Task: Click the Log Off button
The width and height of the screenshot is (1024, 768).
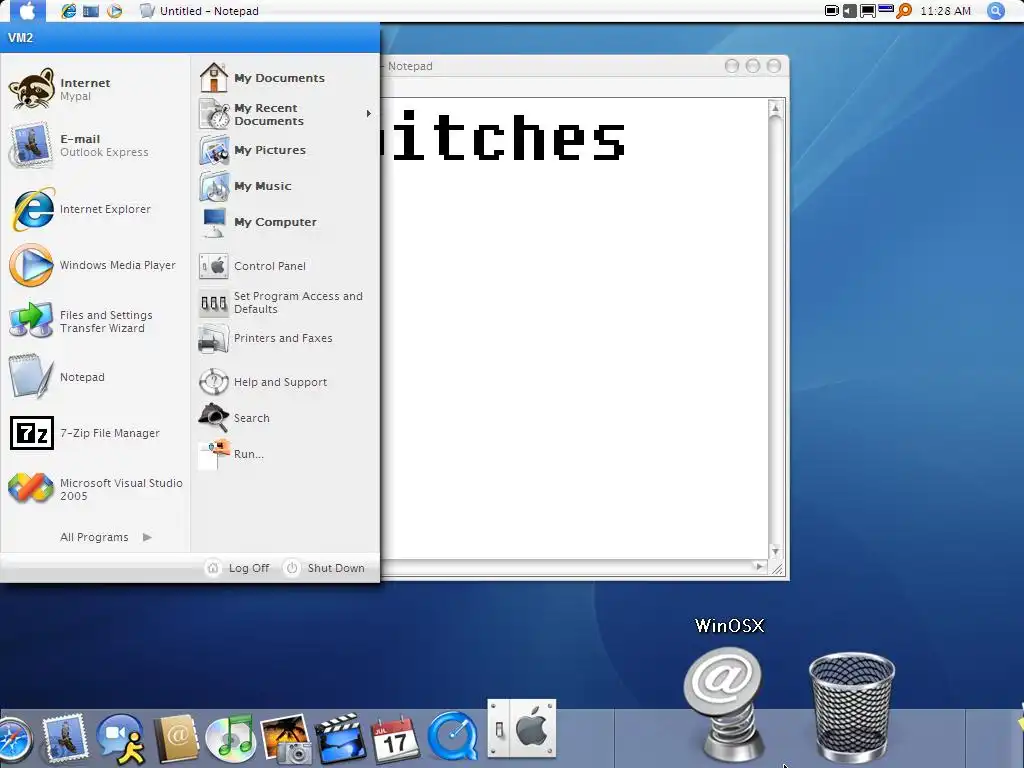Action: point(238,568)
